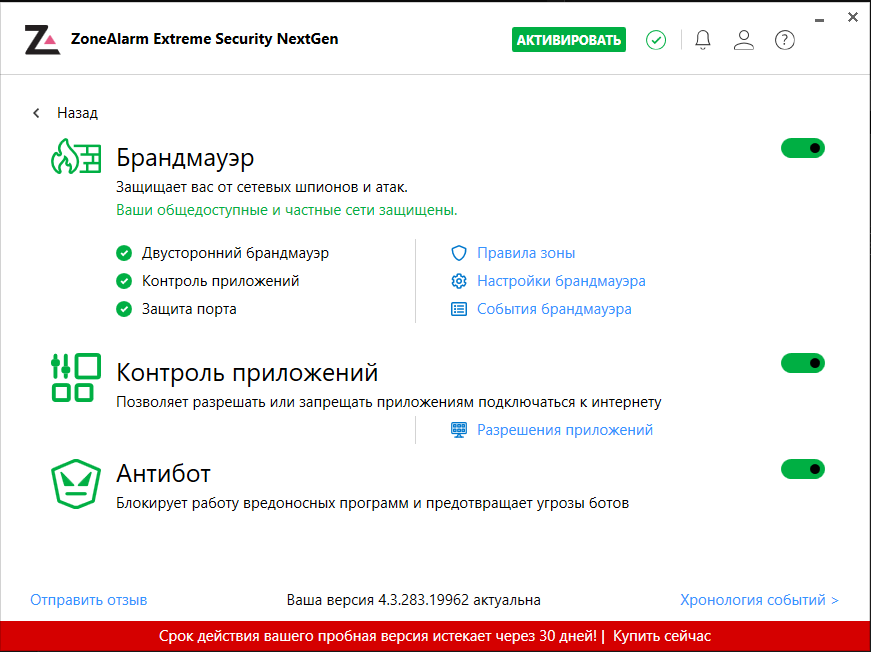
Task: Close the ZoneAlarm window
Action: pos(853,17)
